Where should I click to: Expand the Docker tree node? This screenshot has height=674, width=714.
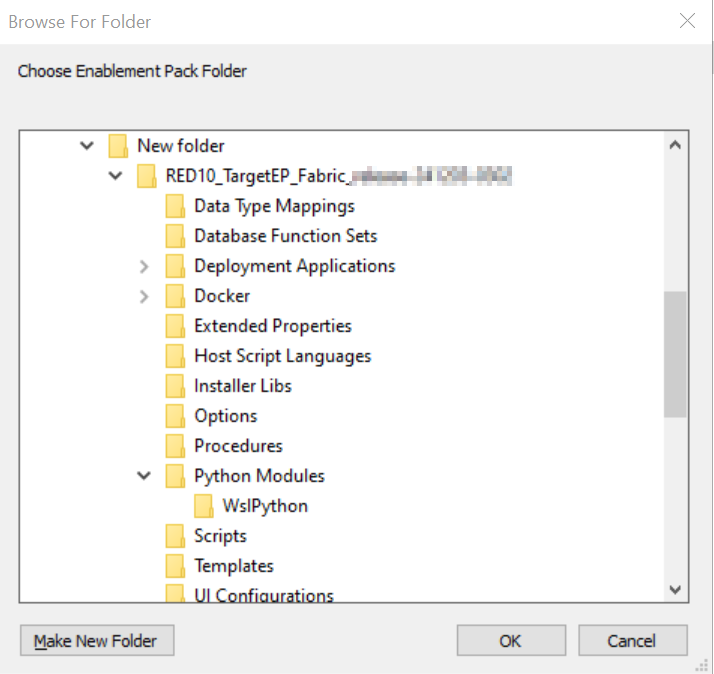[144, 296]
